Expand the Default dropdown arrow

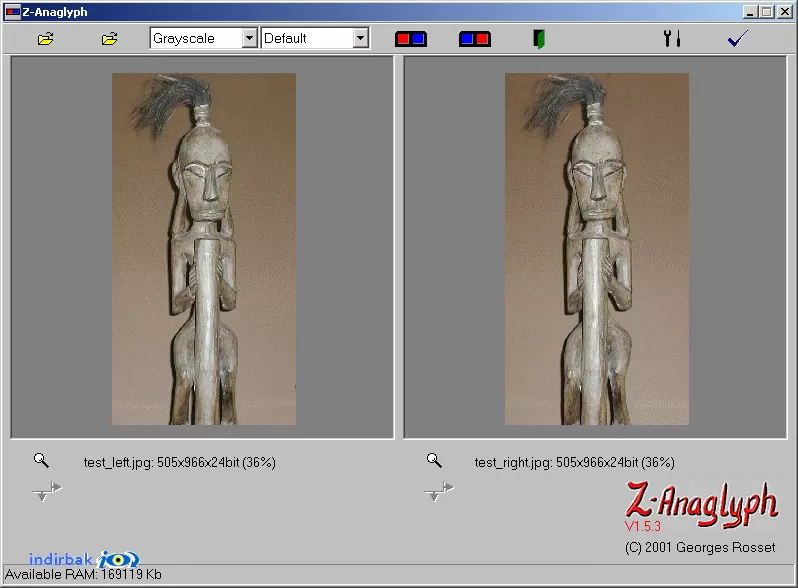click(x=360, y=38)
